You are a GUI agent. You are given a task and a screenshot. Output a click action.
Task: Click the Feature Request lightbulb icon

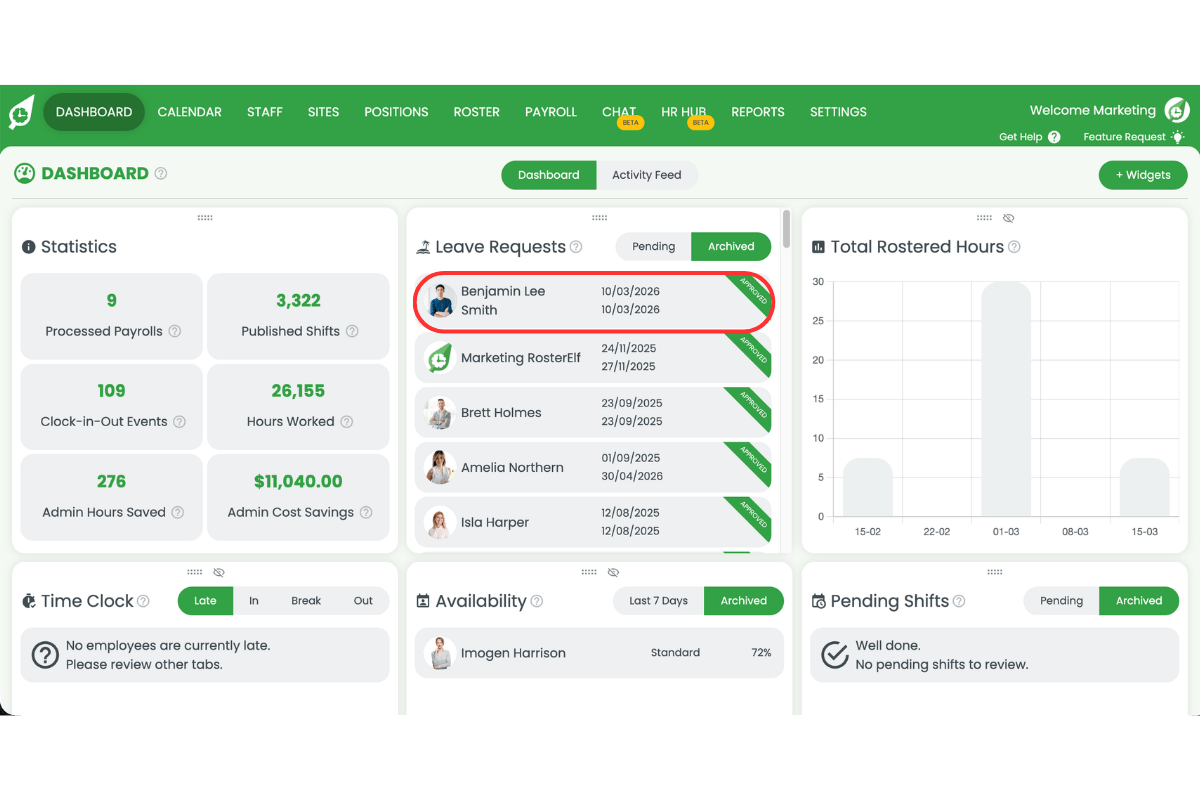1178,137
